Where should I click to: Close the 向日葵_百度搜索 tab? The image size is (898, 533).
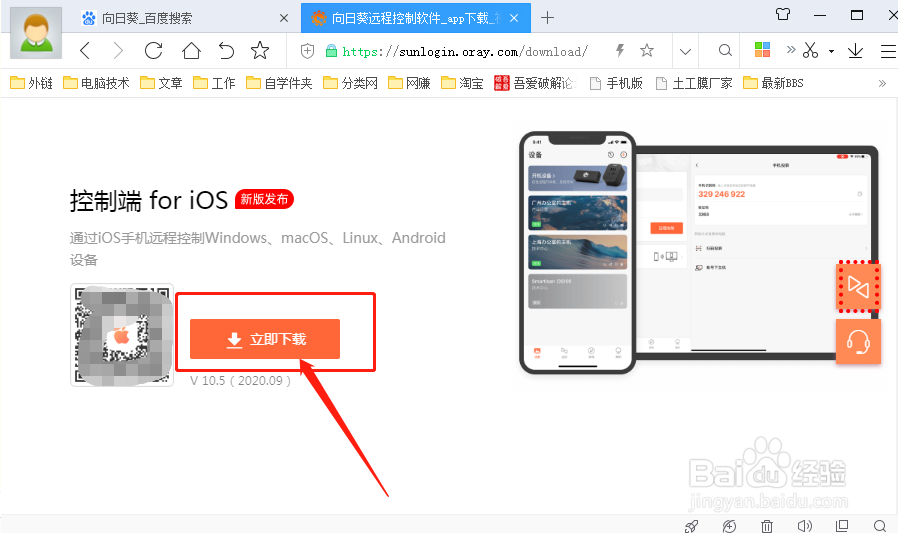pos(283,18)
